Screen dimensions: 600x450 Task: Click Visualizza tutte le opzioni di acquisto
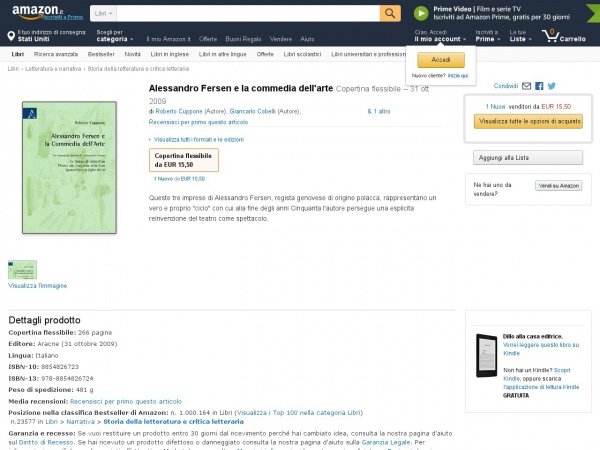point(528,121)
